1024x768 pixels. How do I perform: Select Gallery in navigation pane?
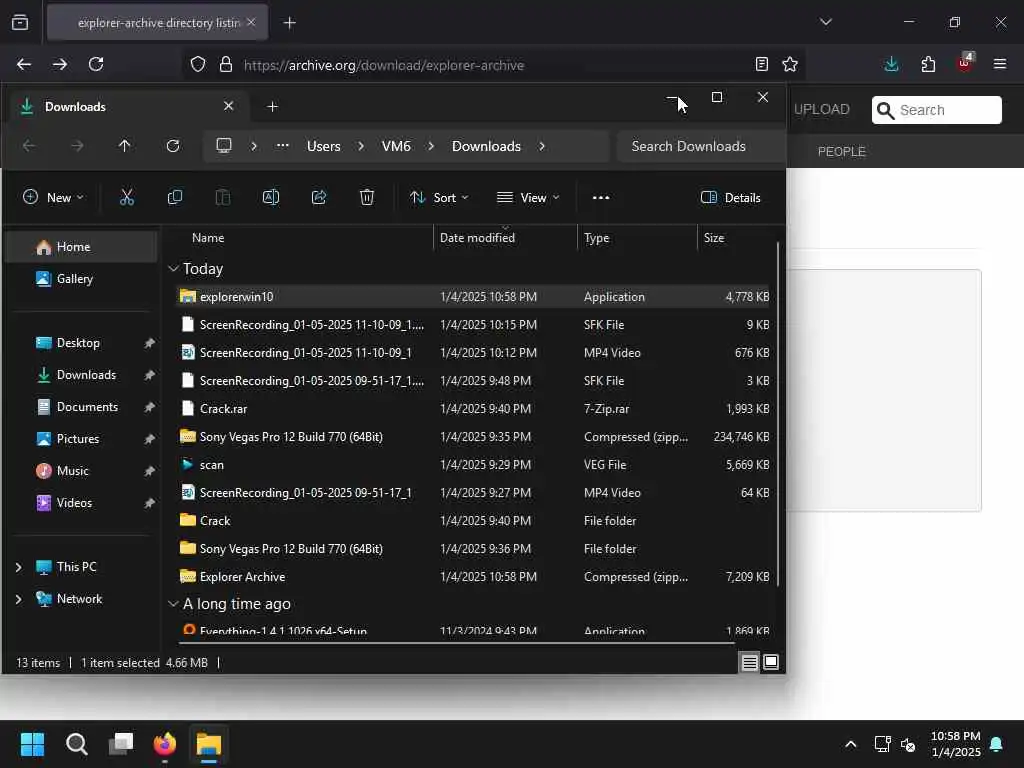(x=82, y=279)
